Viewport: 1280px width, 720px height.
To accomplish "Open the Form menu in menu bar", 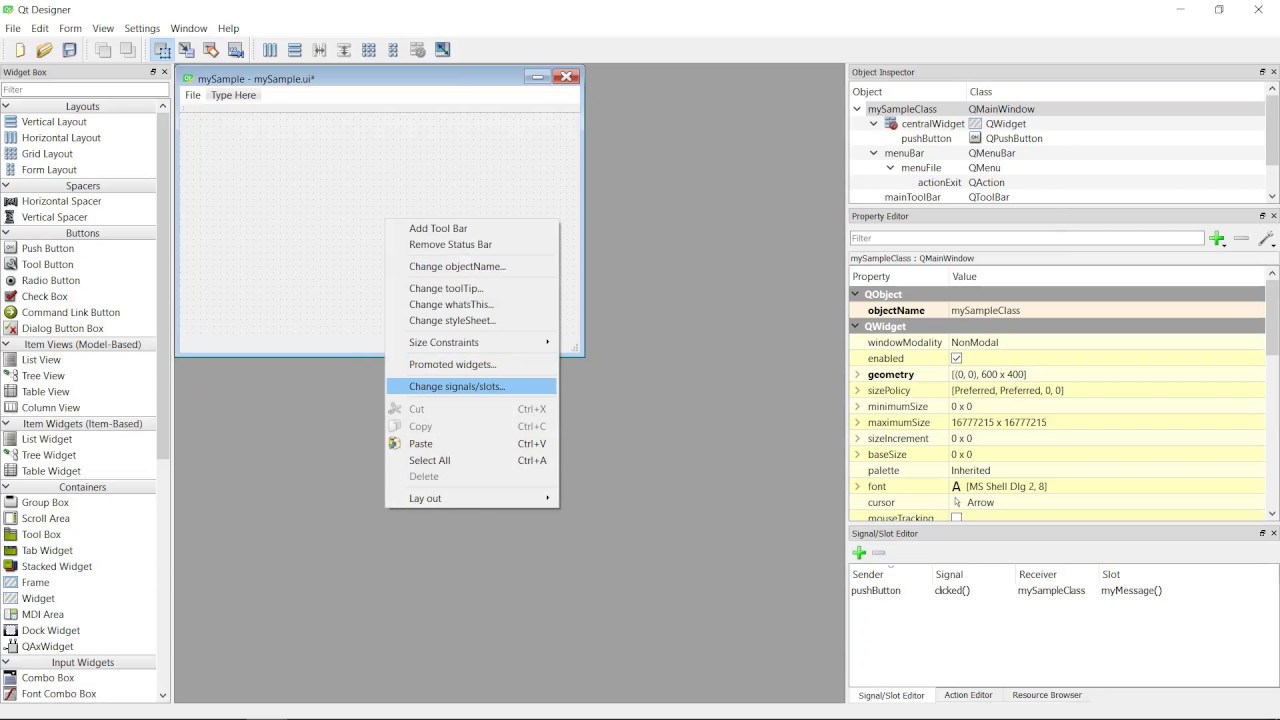I will tap(70, 28).
